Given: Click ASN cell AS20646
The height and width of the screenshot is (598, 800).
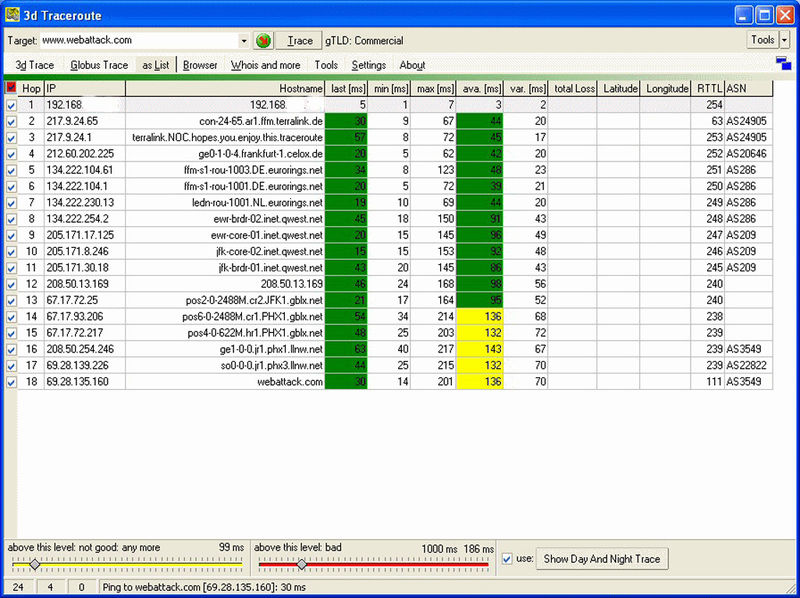Looking at the screenshot, I should tap(746, 154).
